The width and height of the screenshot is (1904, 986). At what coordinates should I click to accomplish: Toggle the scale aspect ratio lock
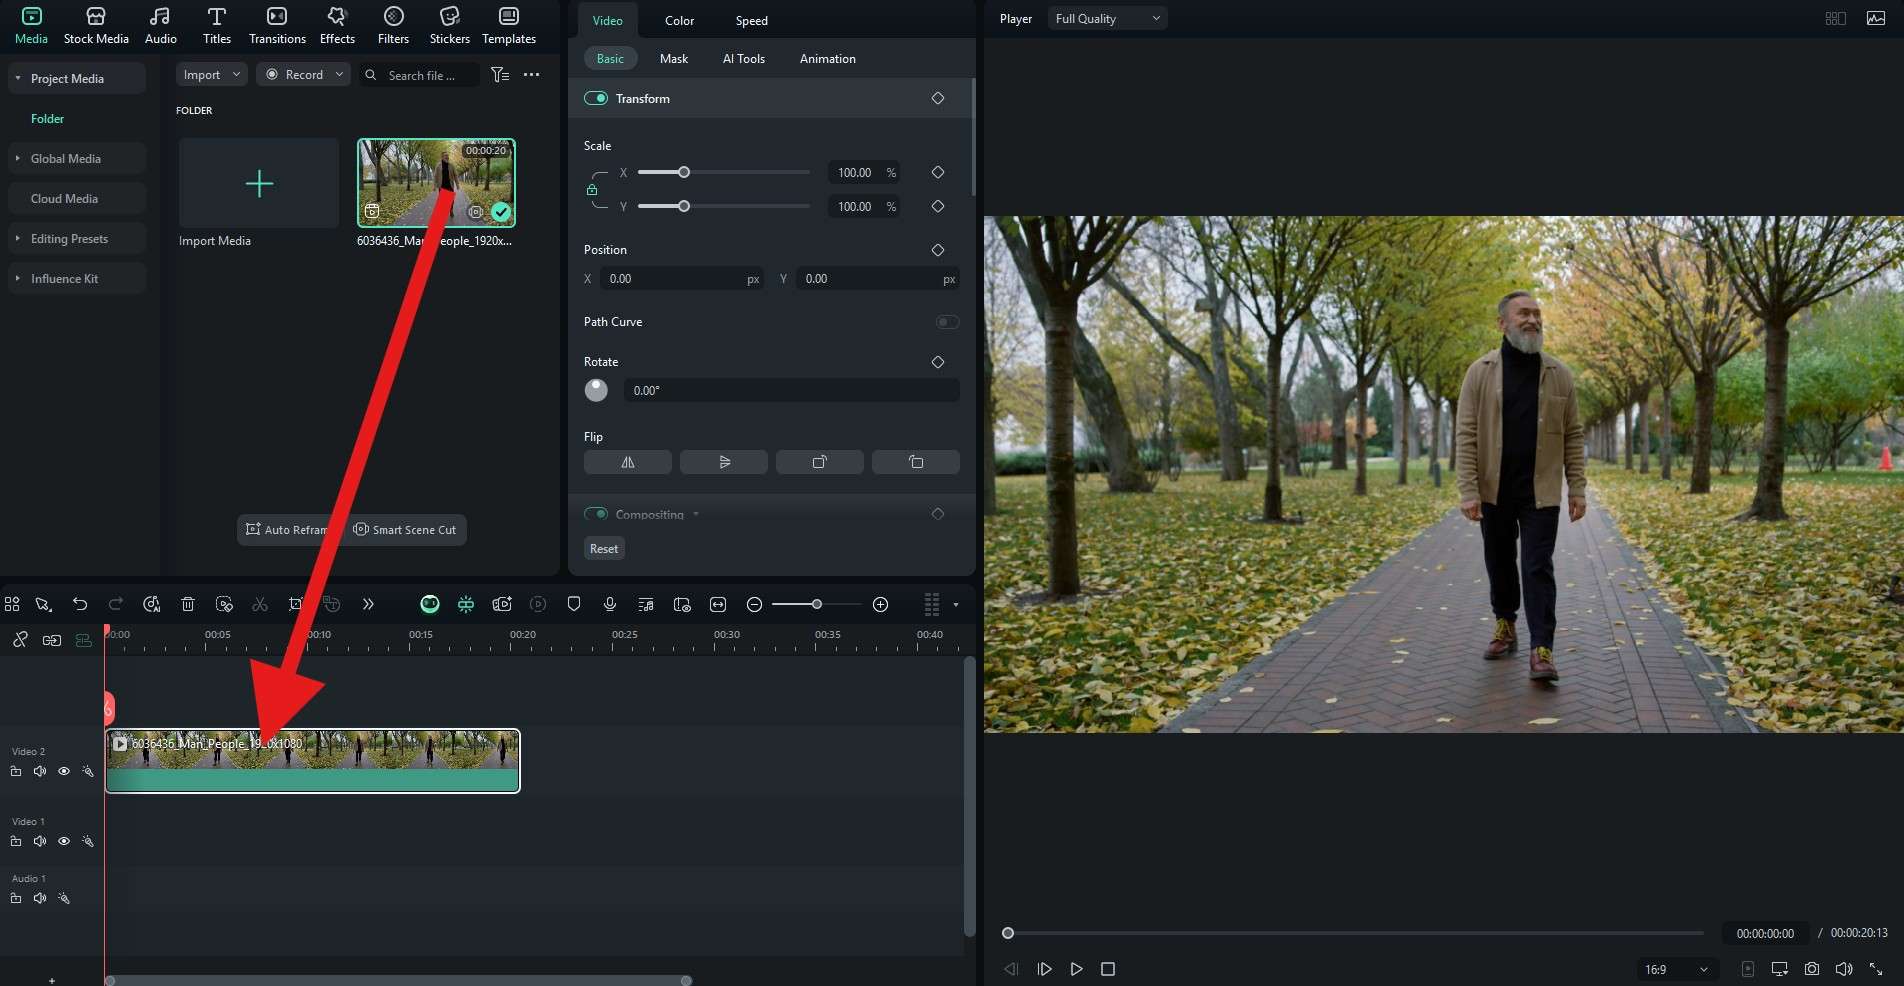click(592, 190)
